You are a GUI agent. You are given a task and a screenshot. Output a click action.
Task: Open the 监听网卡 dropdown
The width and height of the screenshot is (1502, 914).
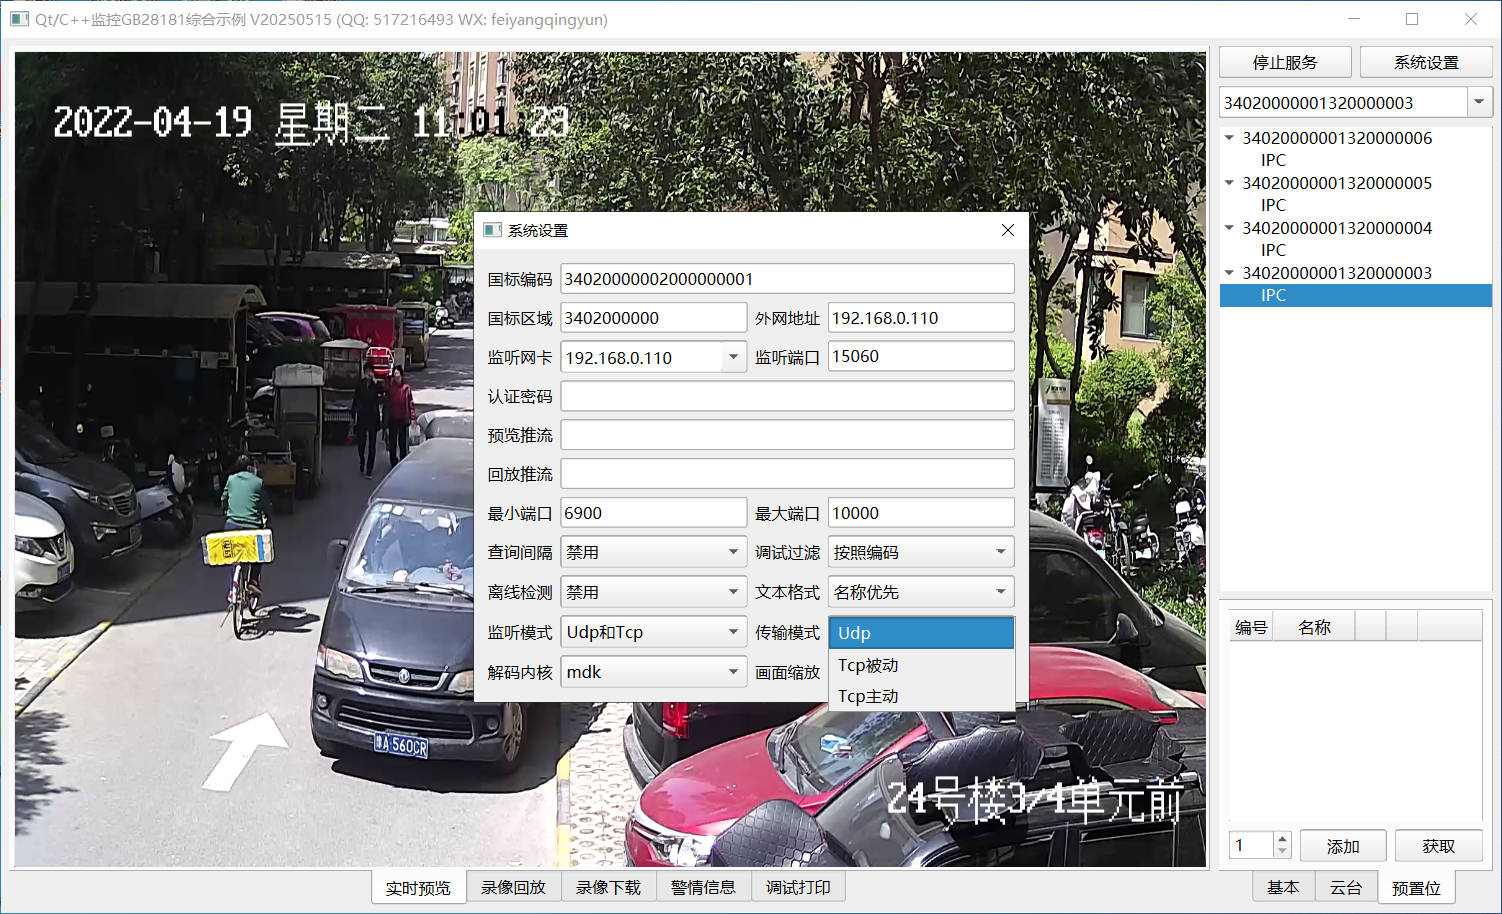pyautogui.click(x=733, y=357)
